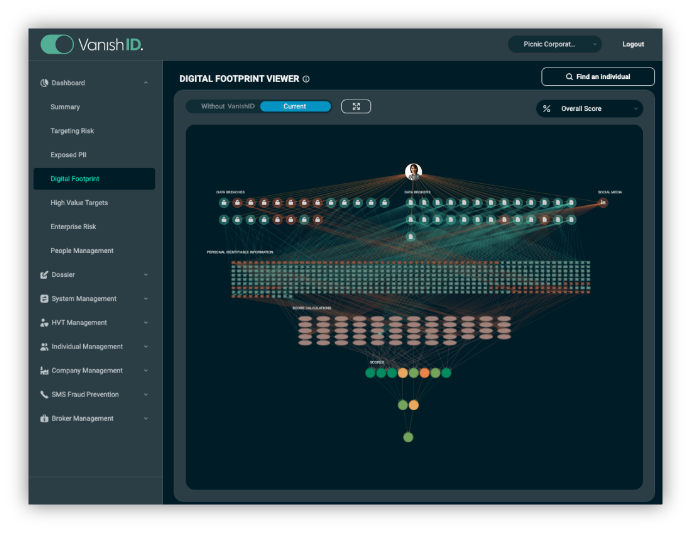This screenshot has height=533, width=691.
Task: Click the Find an individual button
Action: pyautogui.click(x=598, y=77)
